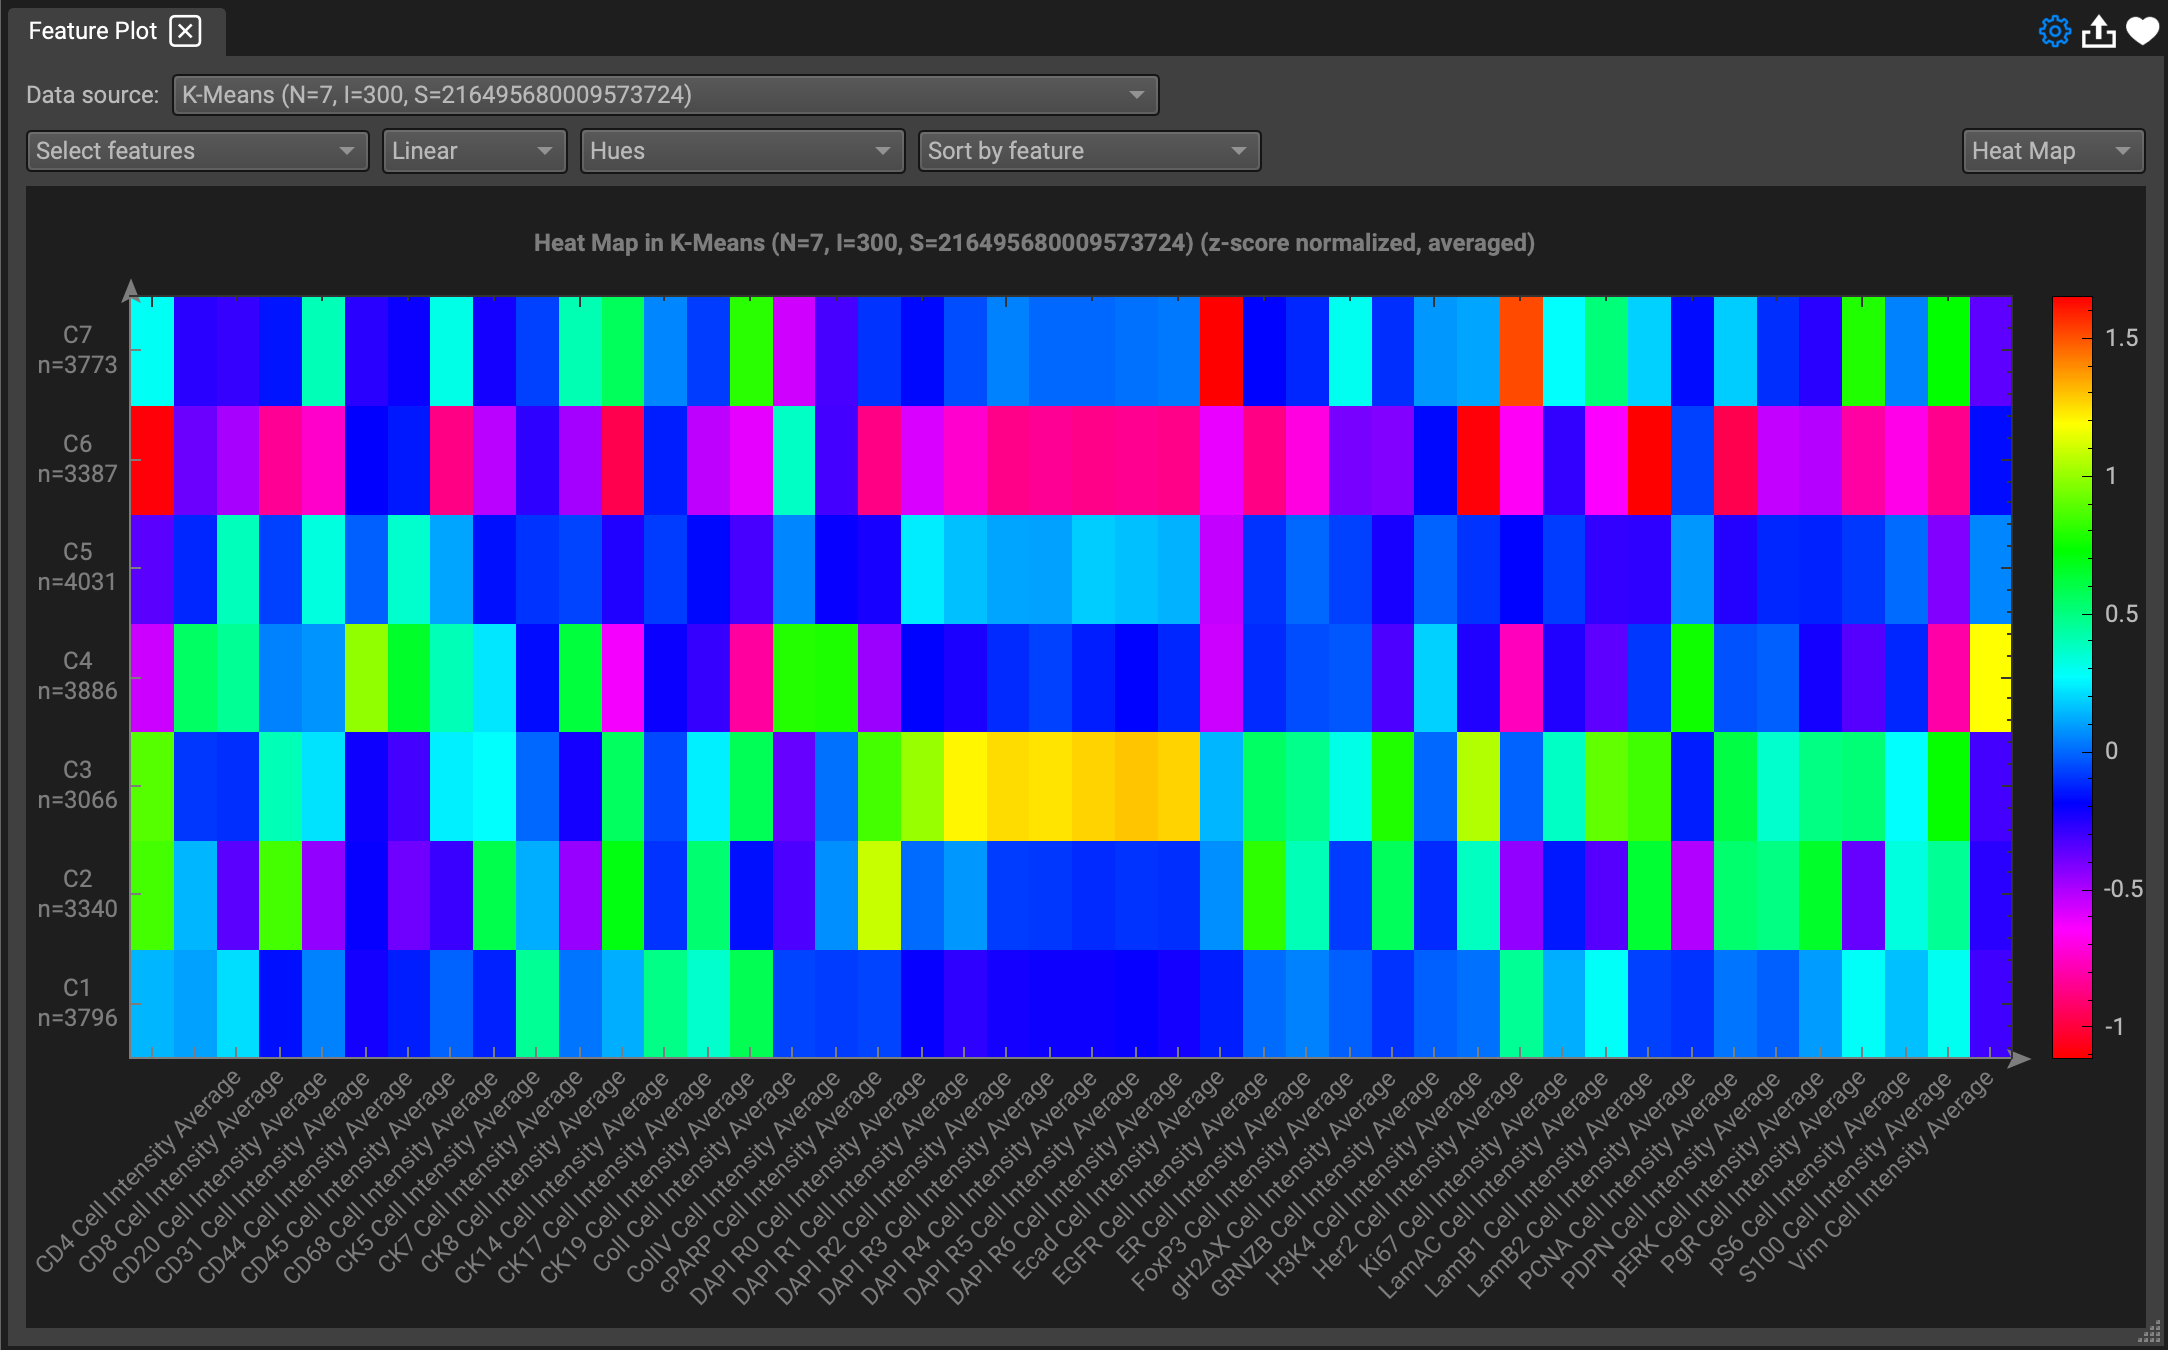Click row label C5 n=4031
Screen dimensions: 2168x1350
(x=77, y=567)
